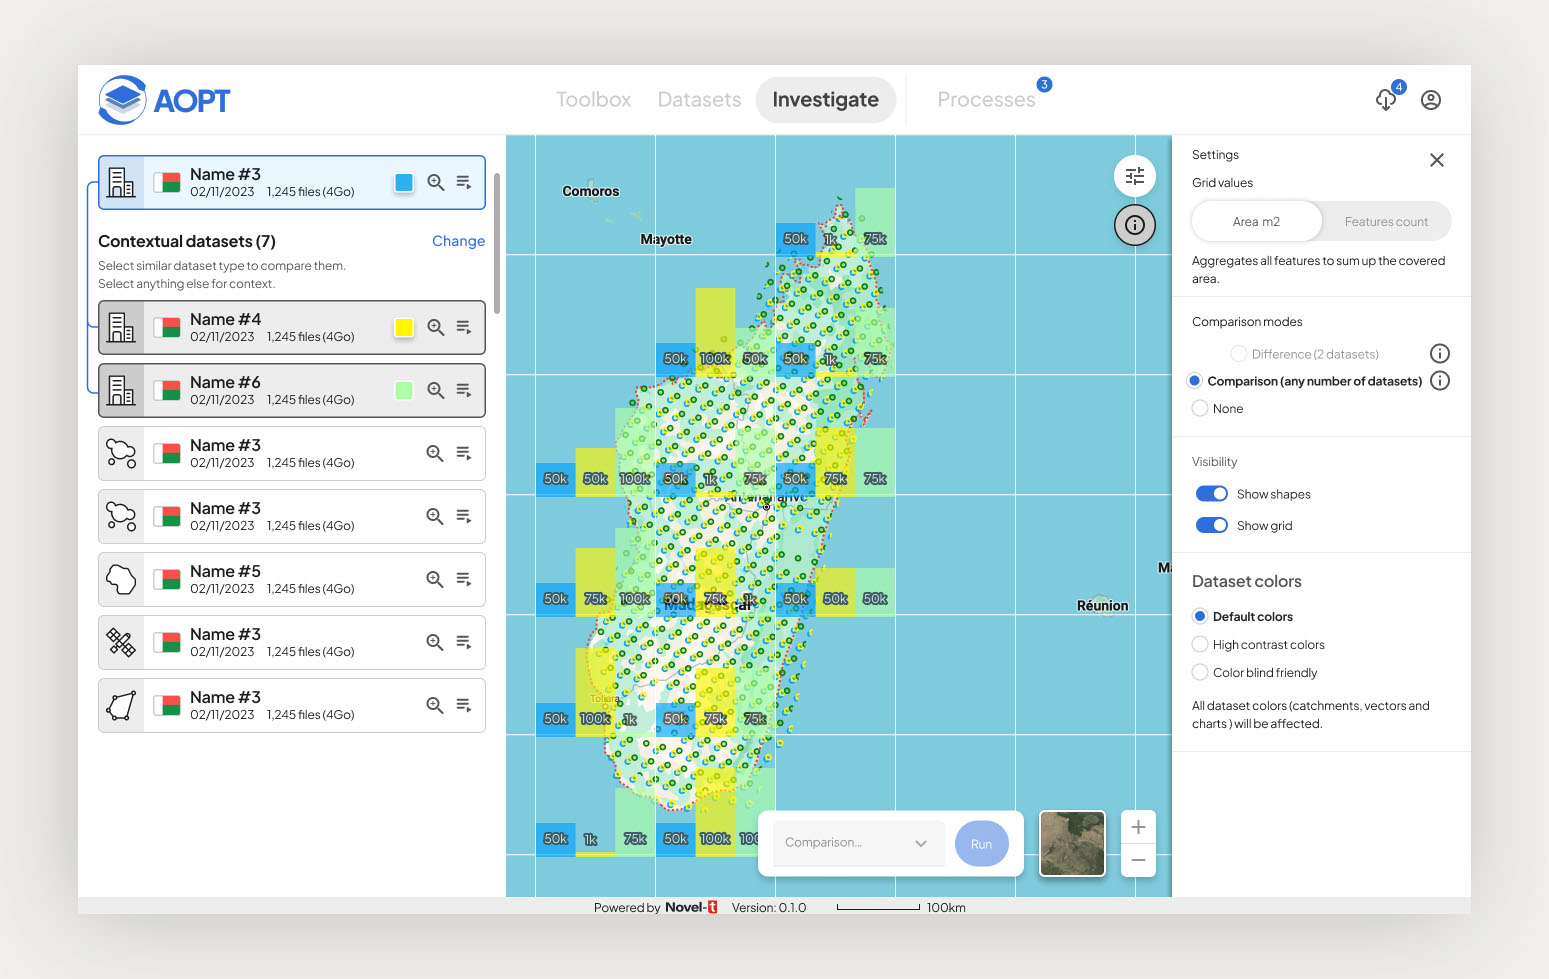This screenshot has width=1549, height=979.
Task: Click the Change link for contextual datasets
Action: tap(458, 241)
